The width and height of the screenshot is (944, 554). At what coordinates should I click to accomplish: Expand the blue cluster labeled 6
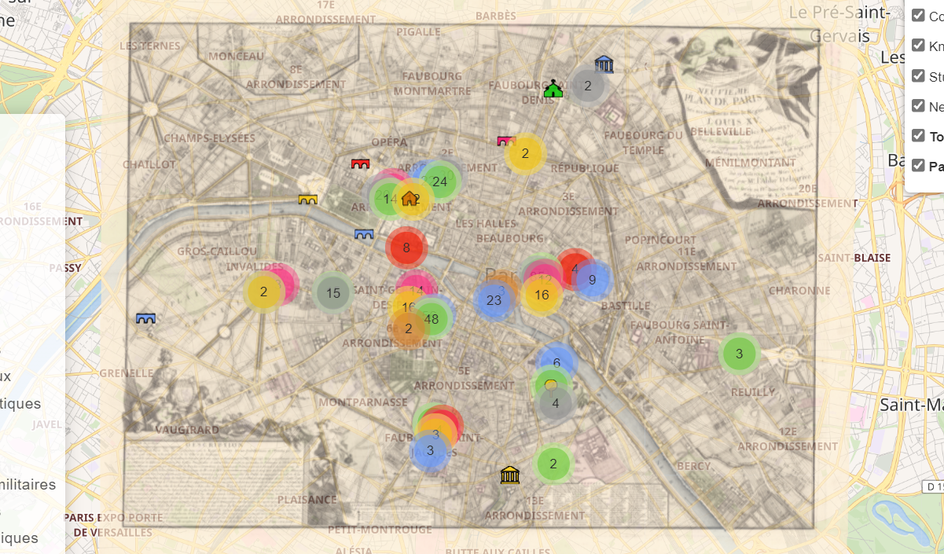pyautogui.click(x=557, y=363)
